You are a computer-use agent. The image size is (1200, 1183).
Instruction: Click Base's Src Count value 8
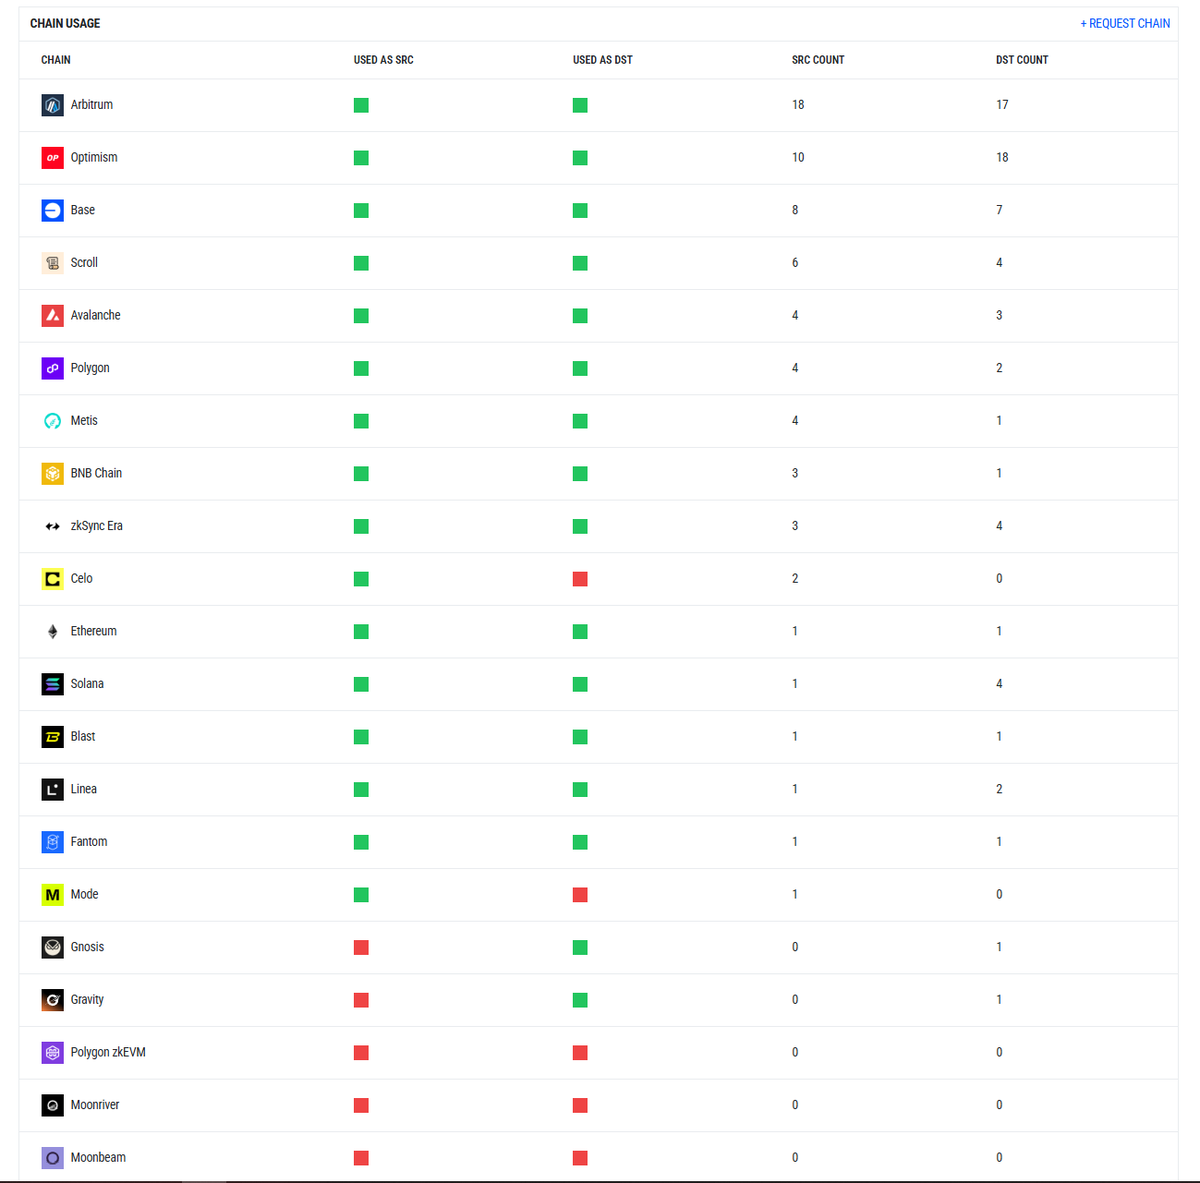coord(795,210)
